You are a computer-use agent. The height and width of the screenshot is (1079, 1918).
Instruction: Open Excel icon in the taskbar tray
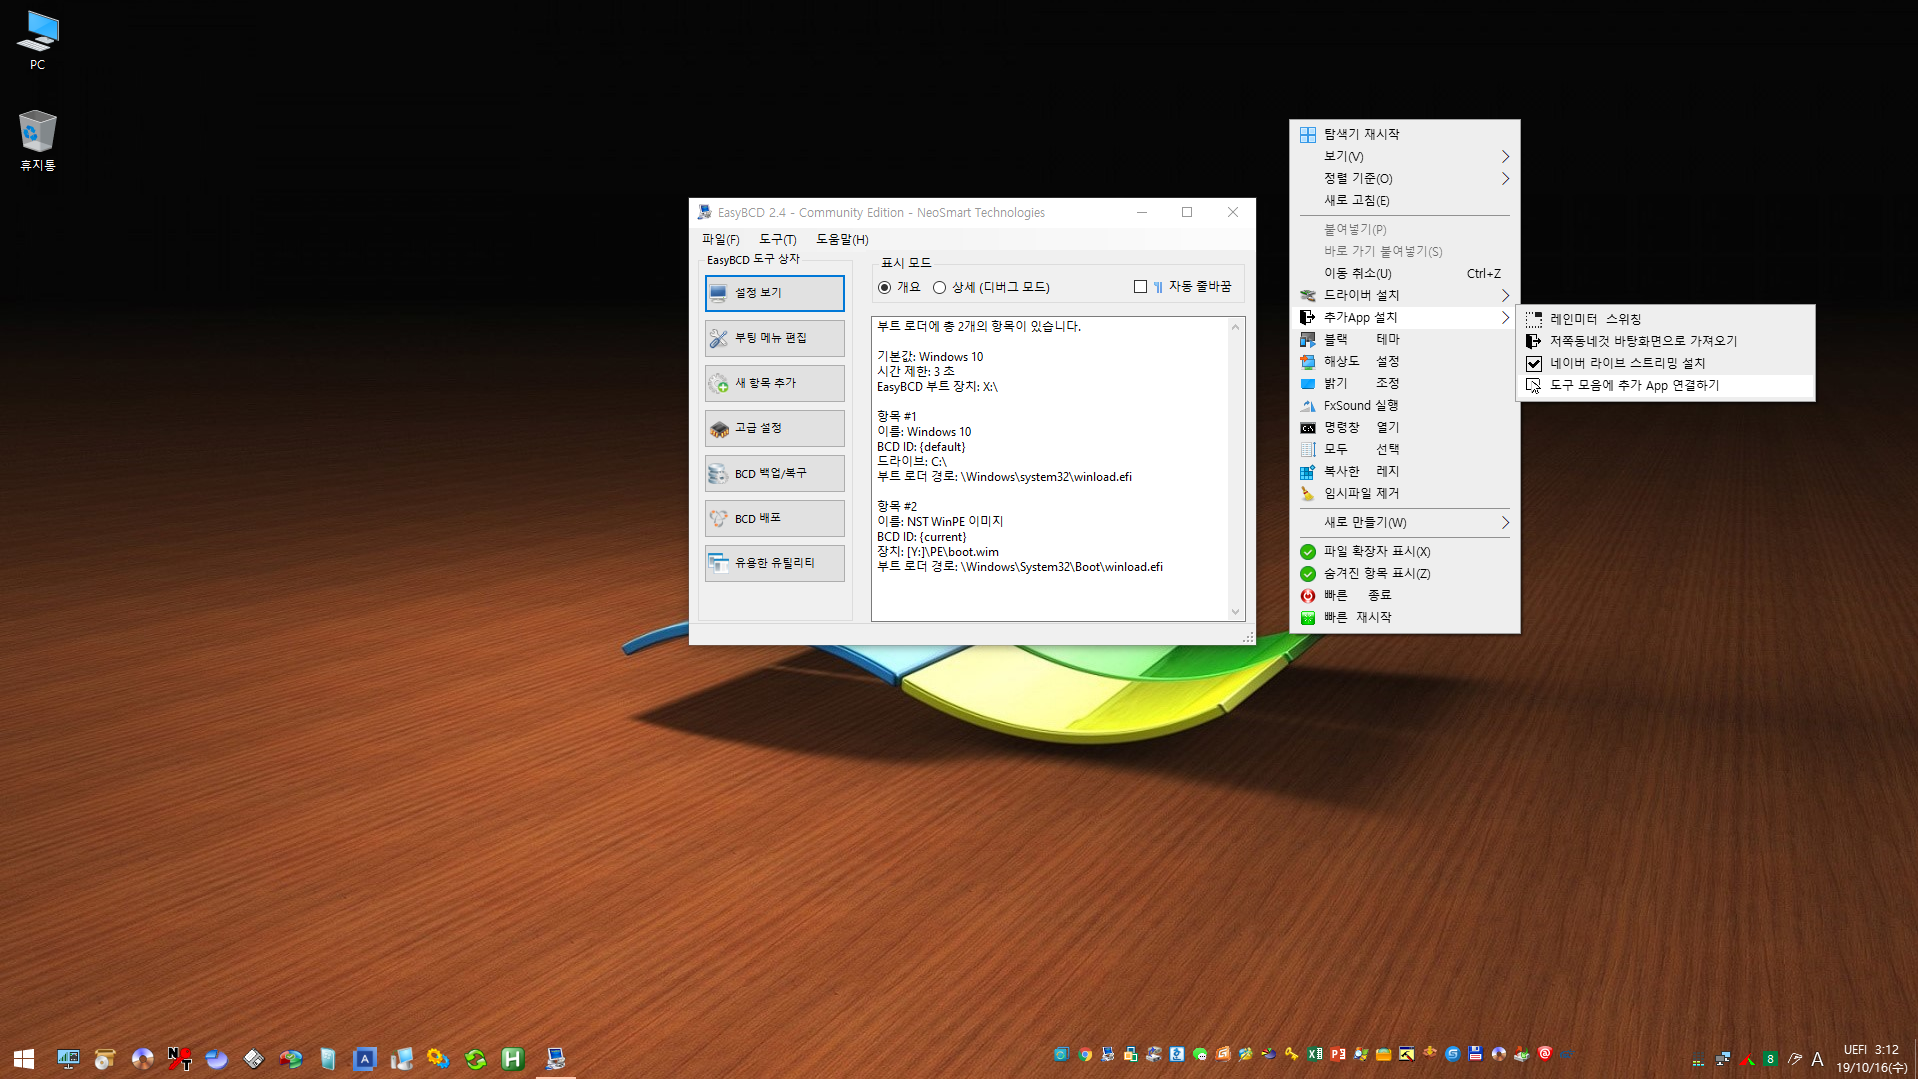pyautogui.click(x=1315, y=1054)
